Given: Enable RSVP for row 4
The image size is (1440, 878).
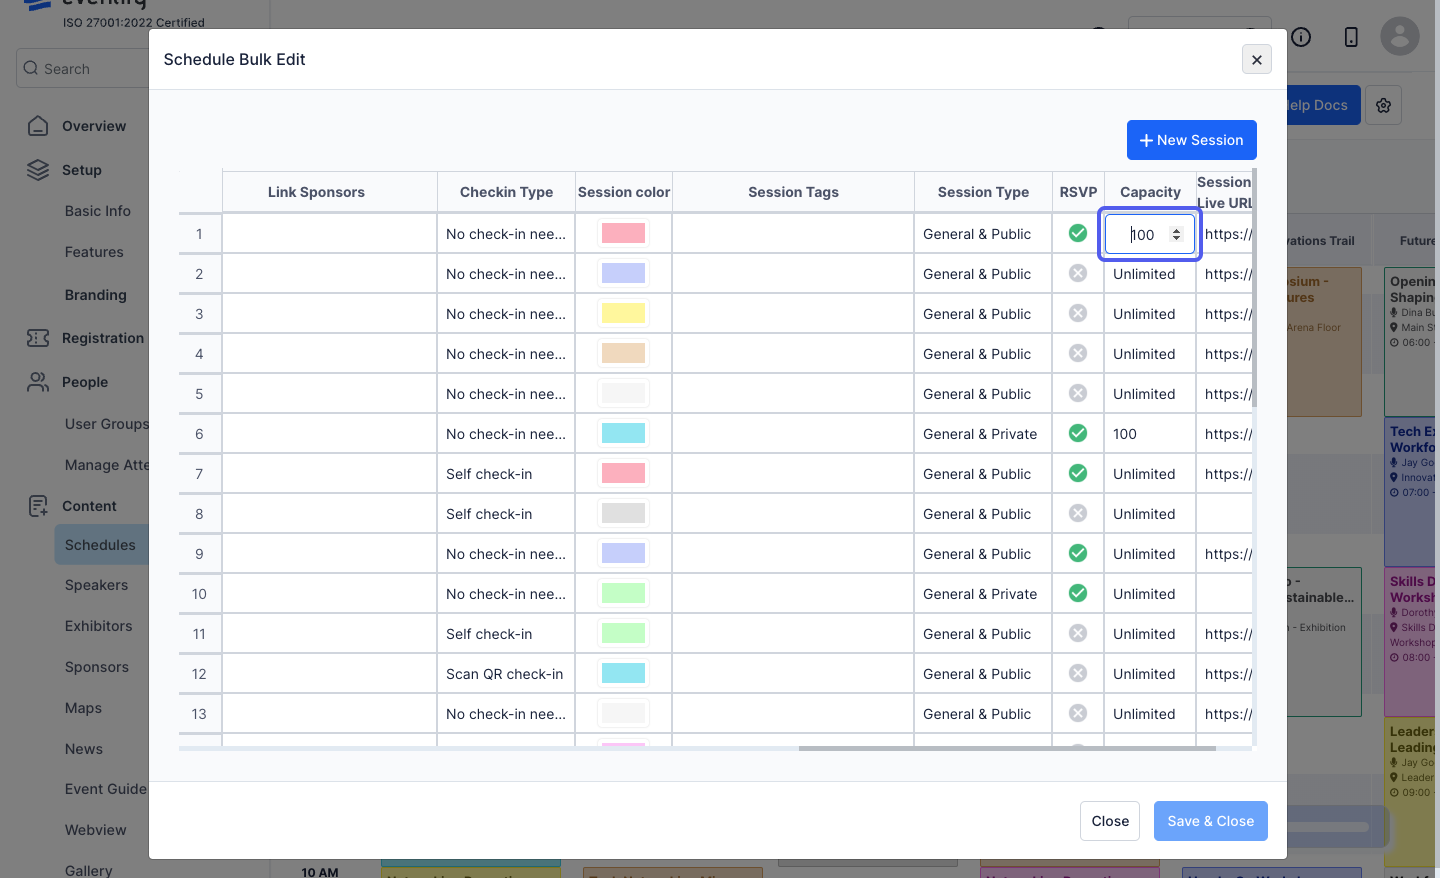Looking at the screenshot, I should 1078,353.
